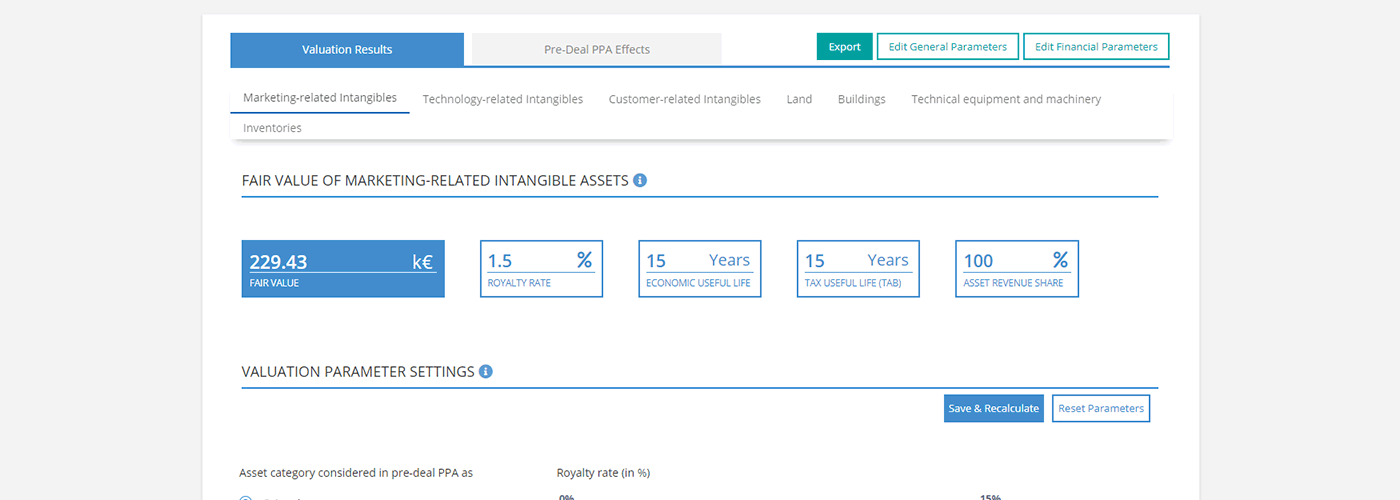Click the Economic Useful Life tile
Image resolution: width=1400 pixels, height=500 pixels.
click(699, 269)
